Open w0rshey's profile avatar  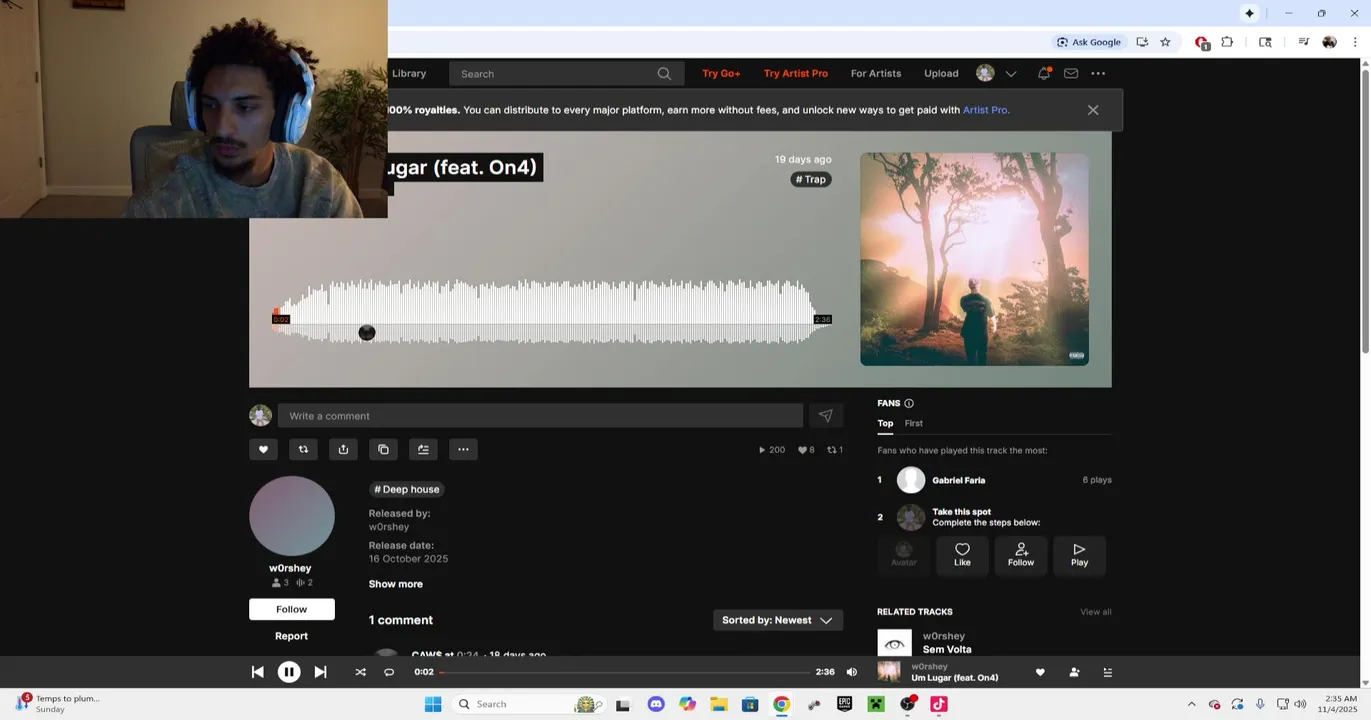[x=292, y=516]
